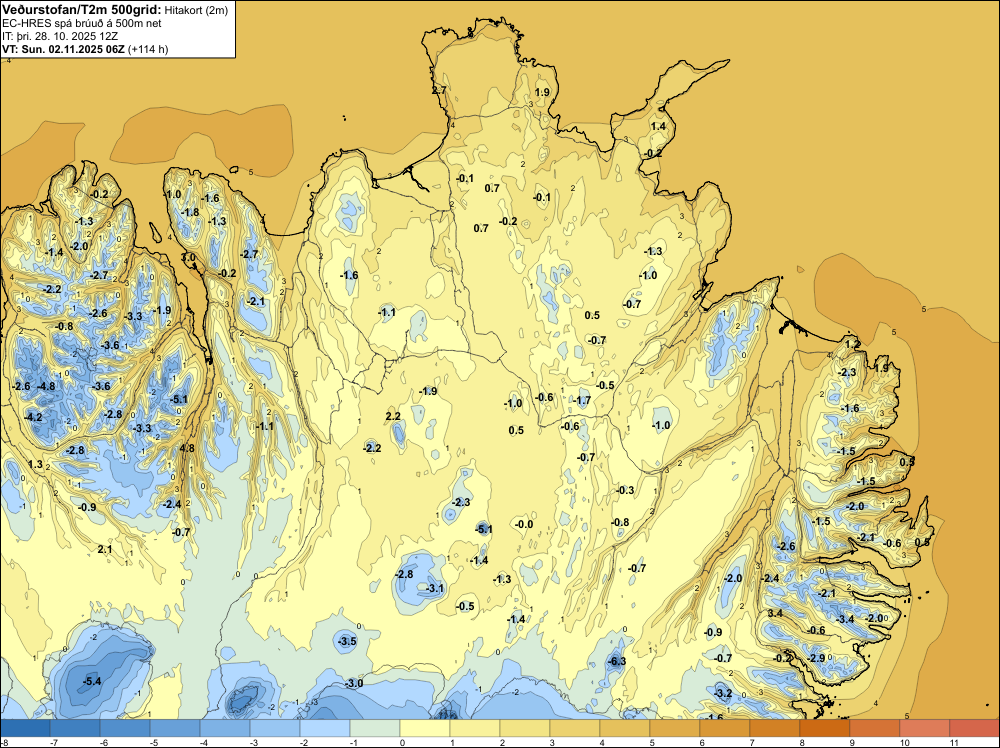Click the -3.4 temperature label
1000x748 pixels.
pos(845,619)
